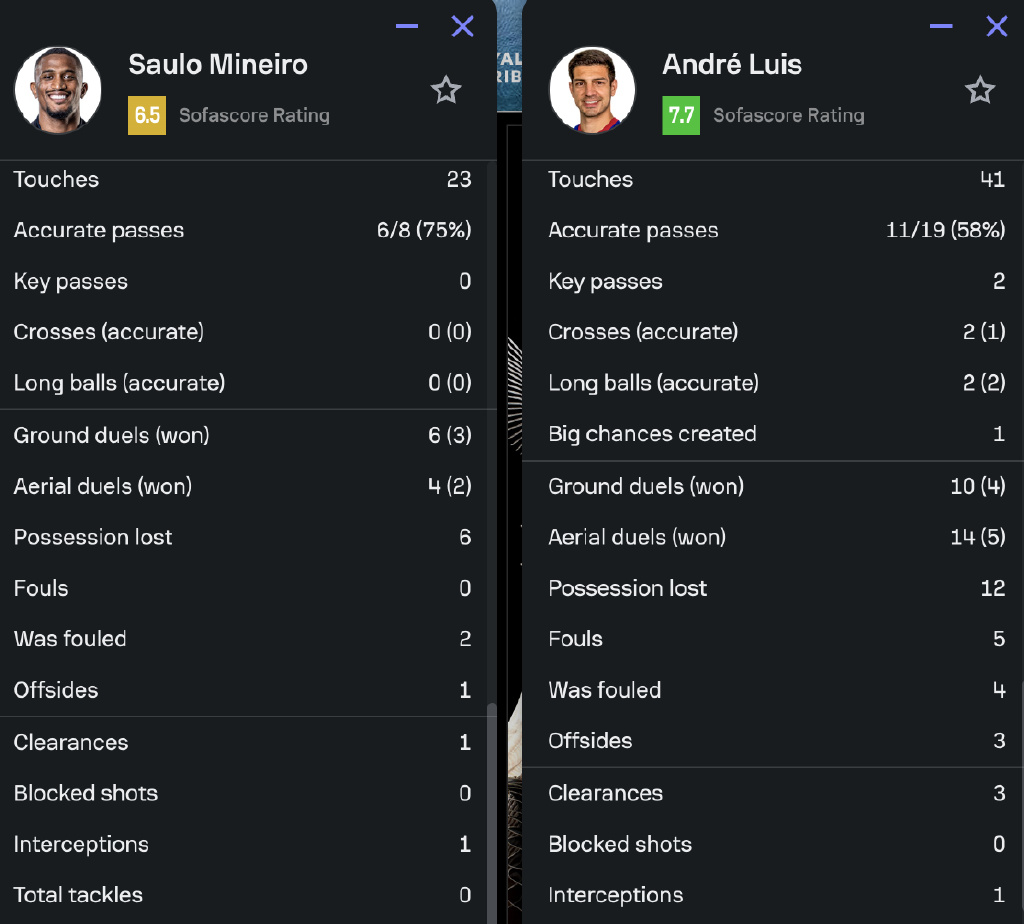Favorite André Luis with star icon

[980, 90]
